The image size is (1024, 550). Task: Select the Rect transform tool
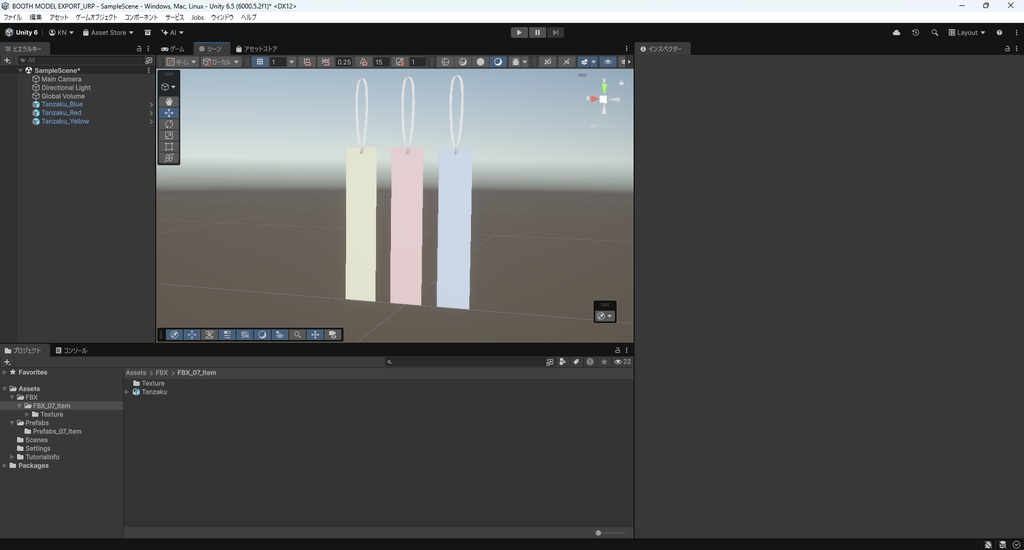pyautogui.click(x=168, y=146)
